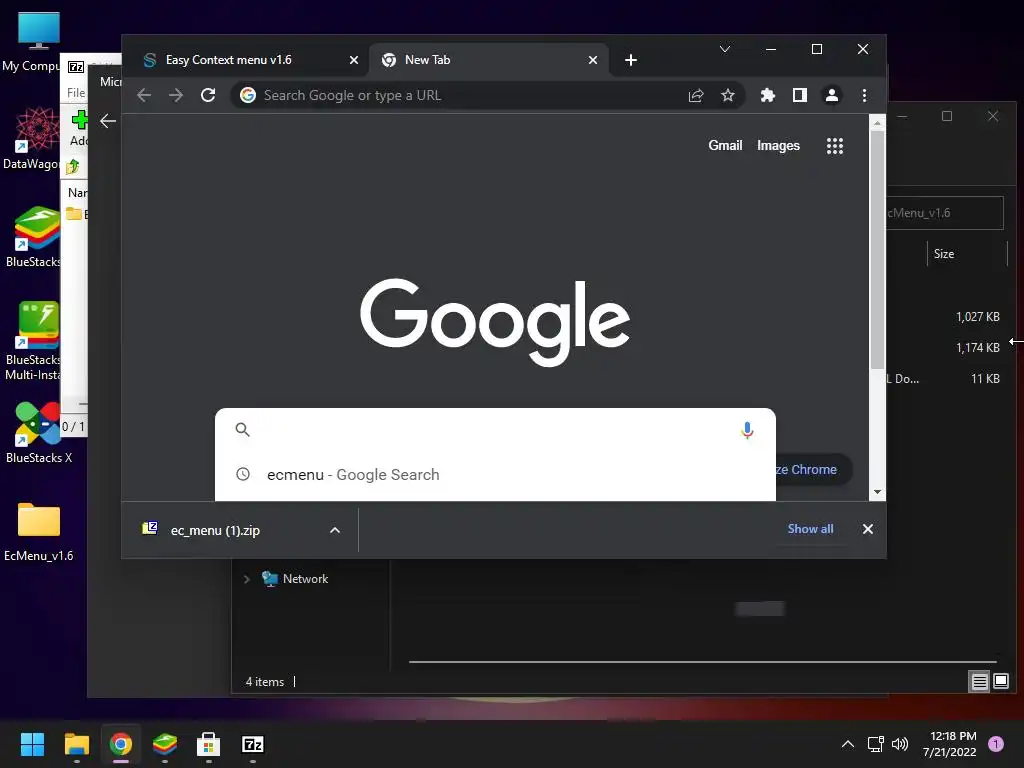Image resolution: width=1024 pixels, height=768 pixels.
Task: Select the New Tab tab
Action: point(490,60)
